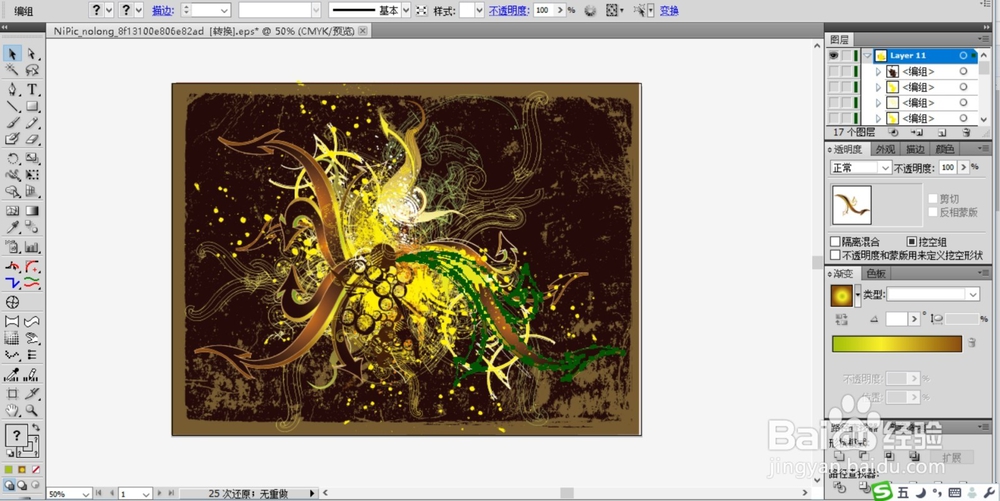Image resolution: width=1000 pixels, height=501 pixels.
Task: Select the Direct Selection (white arrow) tool
Action: tap(32, 54)
